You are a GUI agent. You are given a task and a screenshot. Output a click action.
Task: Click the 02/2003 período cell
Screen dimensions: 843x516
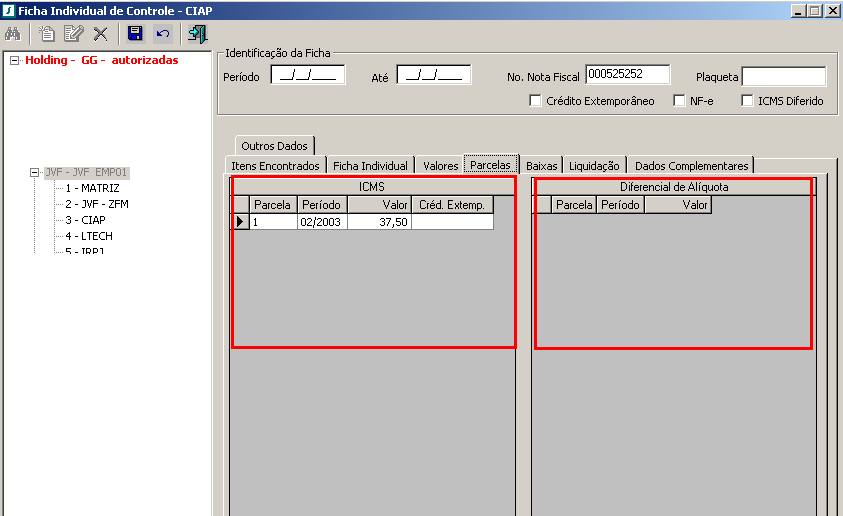point(322,222)
